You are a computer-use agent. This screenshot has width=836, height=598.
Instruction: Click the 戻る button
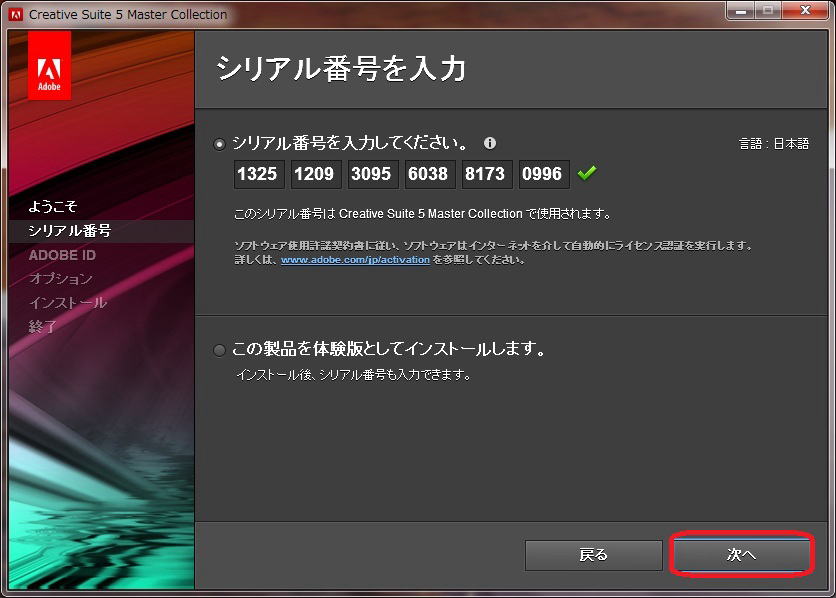tap(593, 555)
